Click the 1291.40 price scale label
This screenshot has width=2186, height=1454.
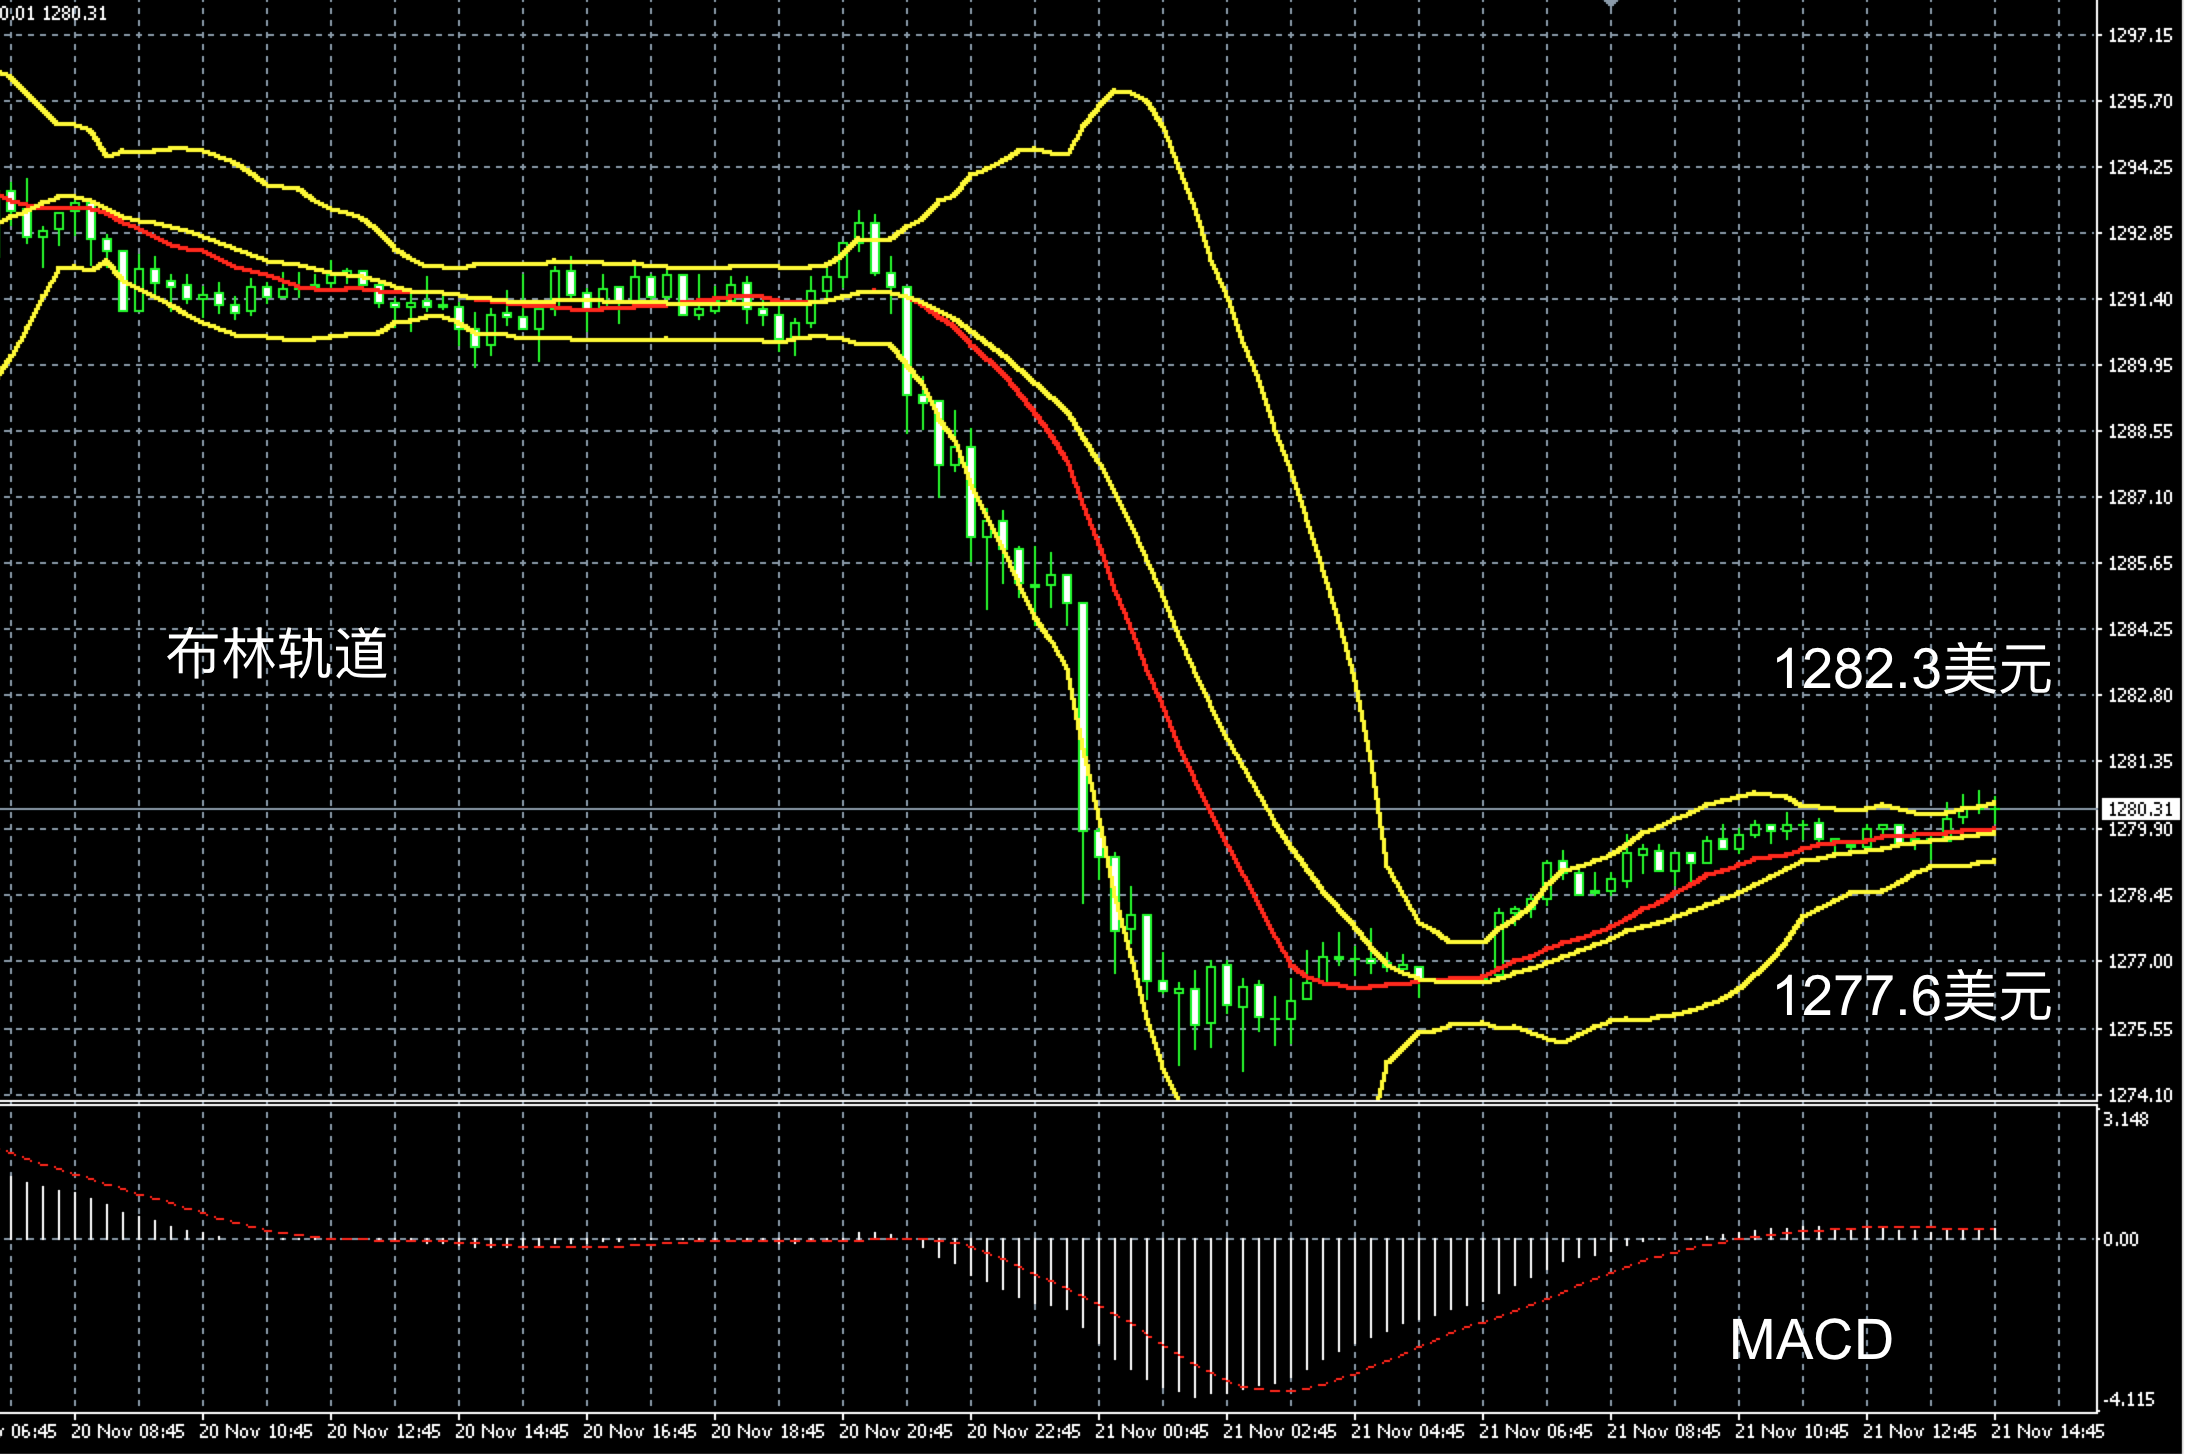tap(2140, 299)
